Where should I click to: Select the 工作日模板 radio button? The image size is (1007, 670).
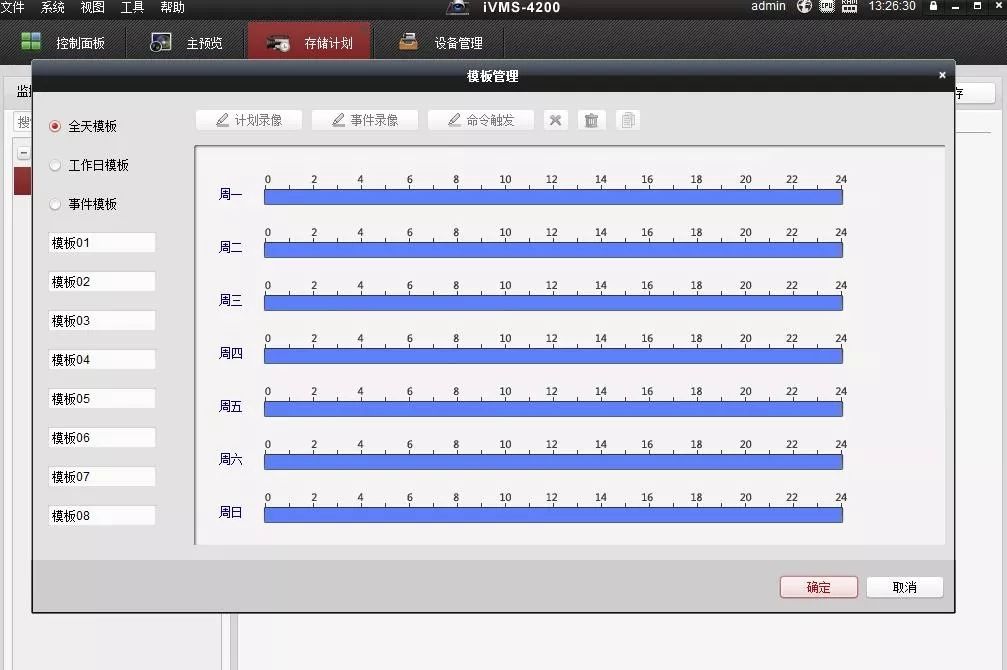(x=55, y=165)
